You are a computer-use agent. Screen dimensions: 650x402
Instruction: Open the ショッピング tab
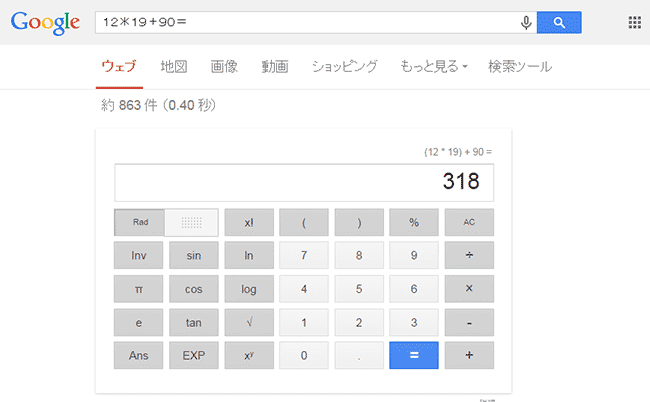[x=344, y=66]
